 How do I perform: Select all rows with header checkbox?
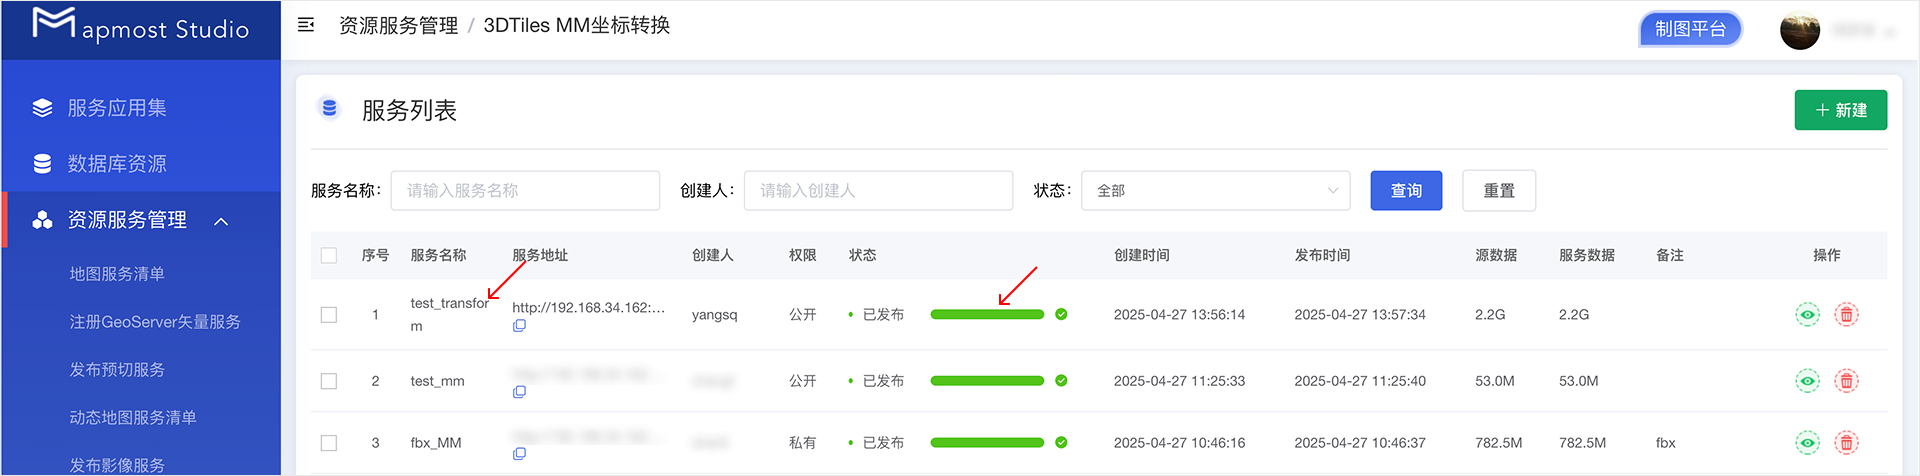coord(328,256)
